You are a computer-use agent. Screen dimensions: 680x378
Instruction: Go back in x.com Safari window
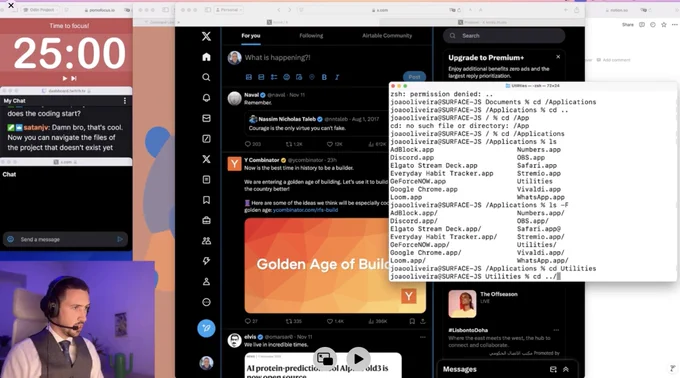point(278,10)
